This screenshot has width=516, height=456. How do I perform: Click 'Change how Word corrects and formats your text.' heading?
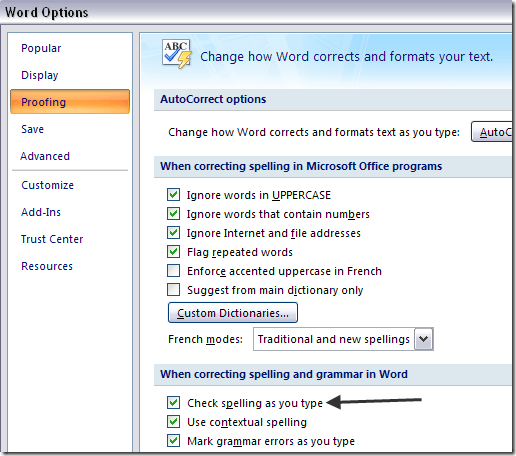346,57
